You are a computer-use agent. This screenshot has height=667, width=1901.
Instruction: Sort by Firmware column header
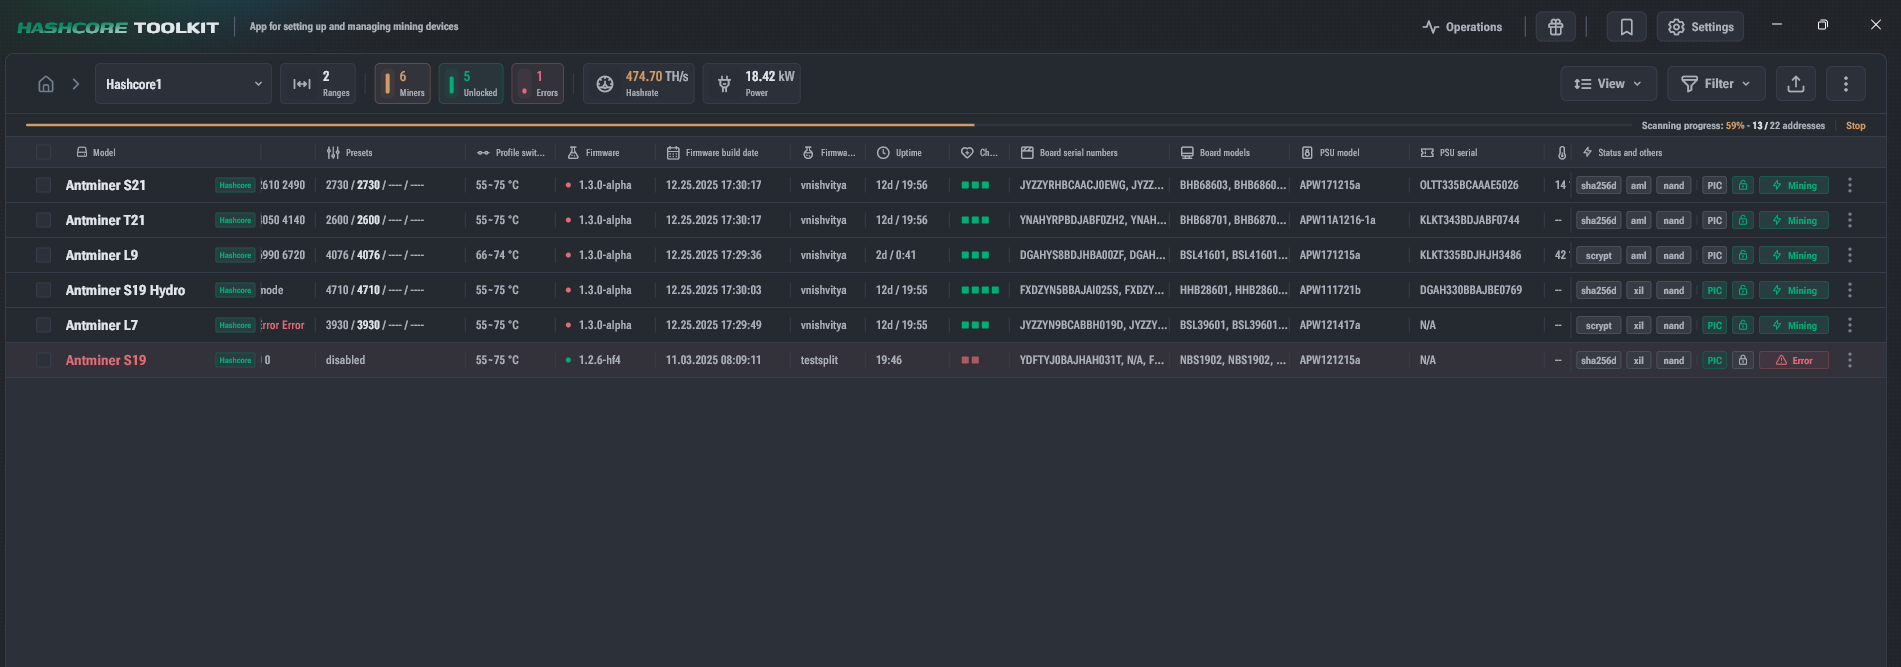(x=593, y=153)
